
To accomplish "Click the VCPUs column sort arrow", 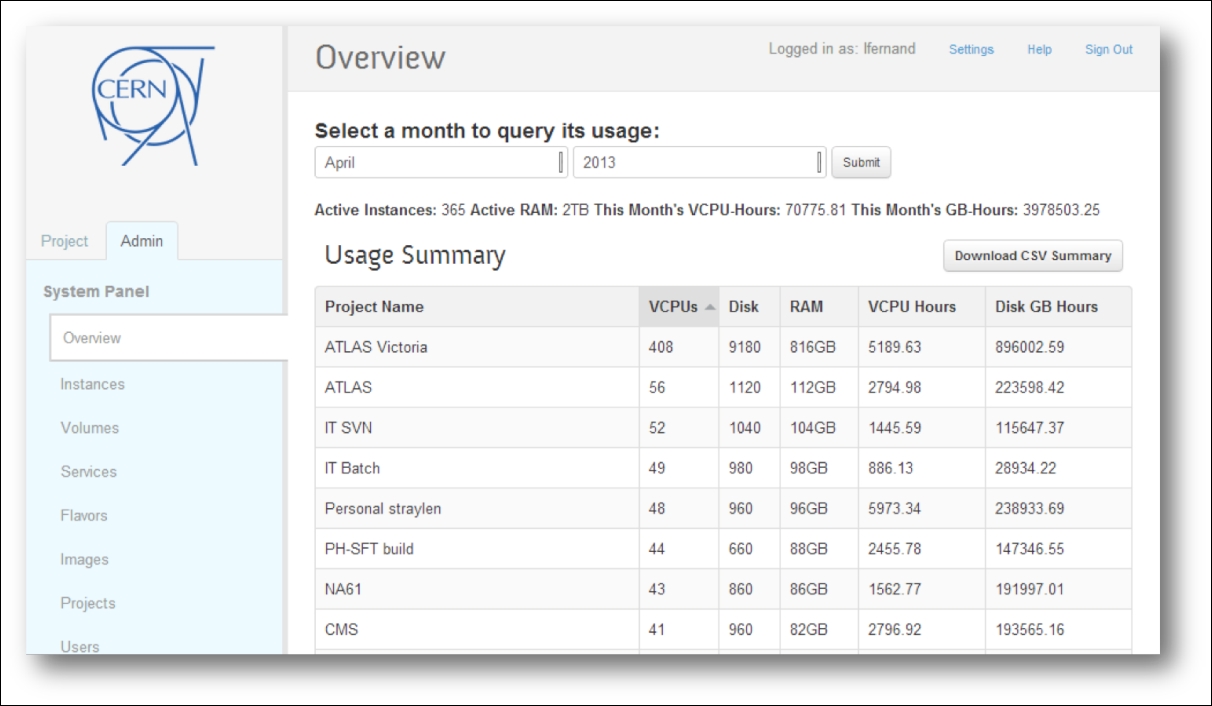I will pos(710,307).
